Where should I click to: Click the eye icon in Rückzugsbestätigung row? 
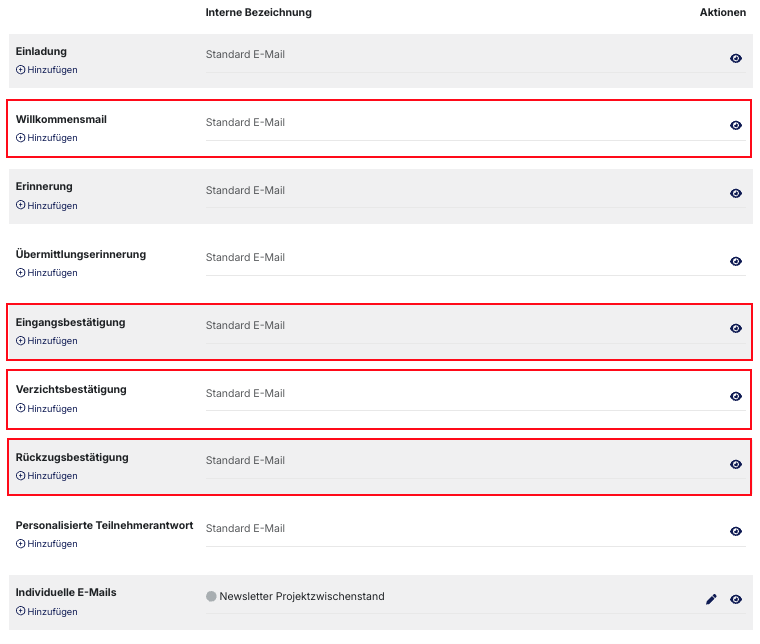tap(736, 464)
